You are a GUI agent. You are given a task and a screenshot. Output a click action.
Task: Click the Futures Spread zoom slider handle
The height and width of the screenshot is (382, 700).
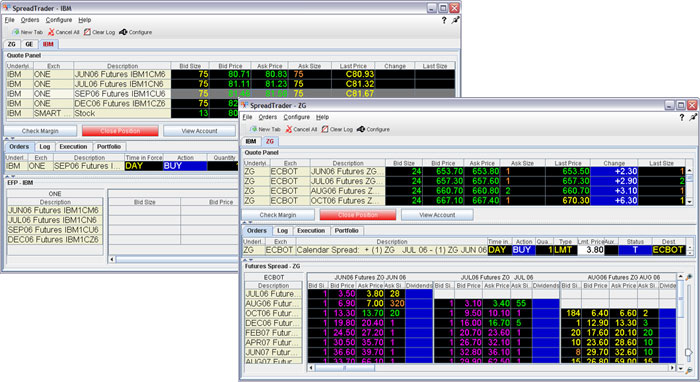point(689,353)
